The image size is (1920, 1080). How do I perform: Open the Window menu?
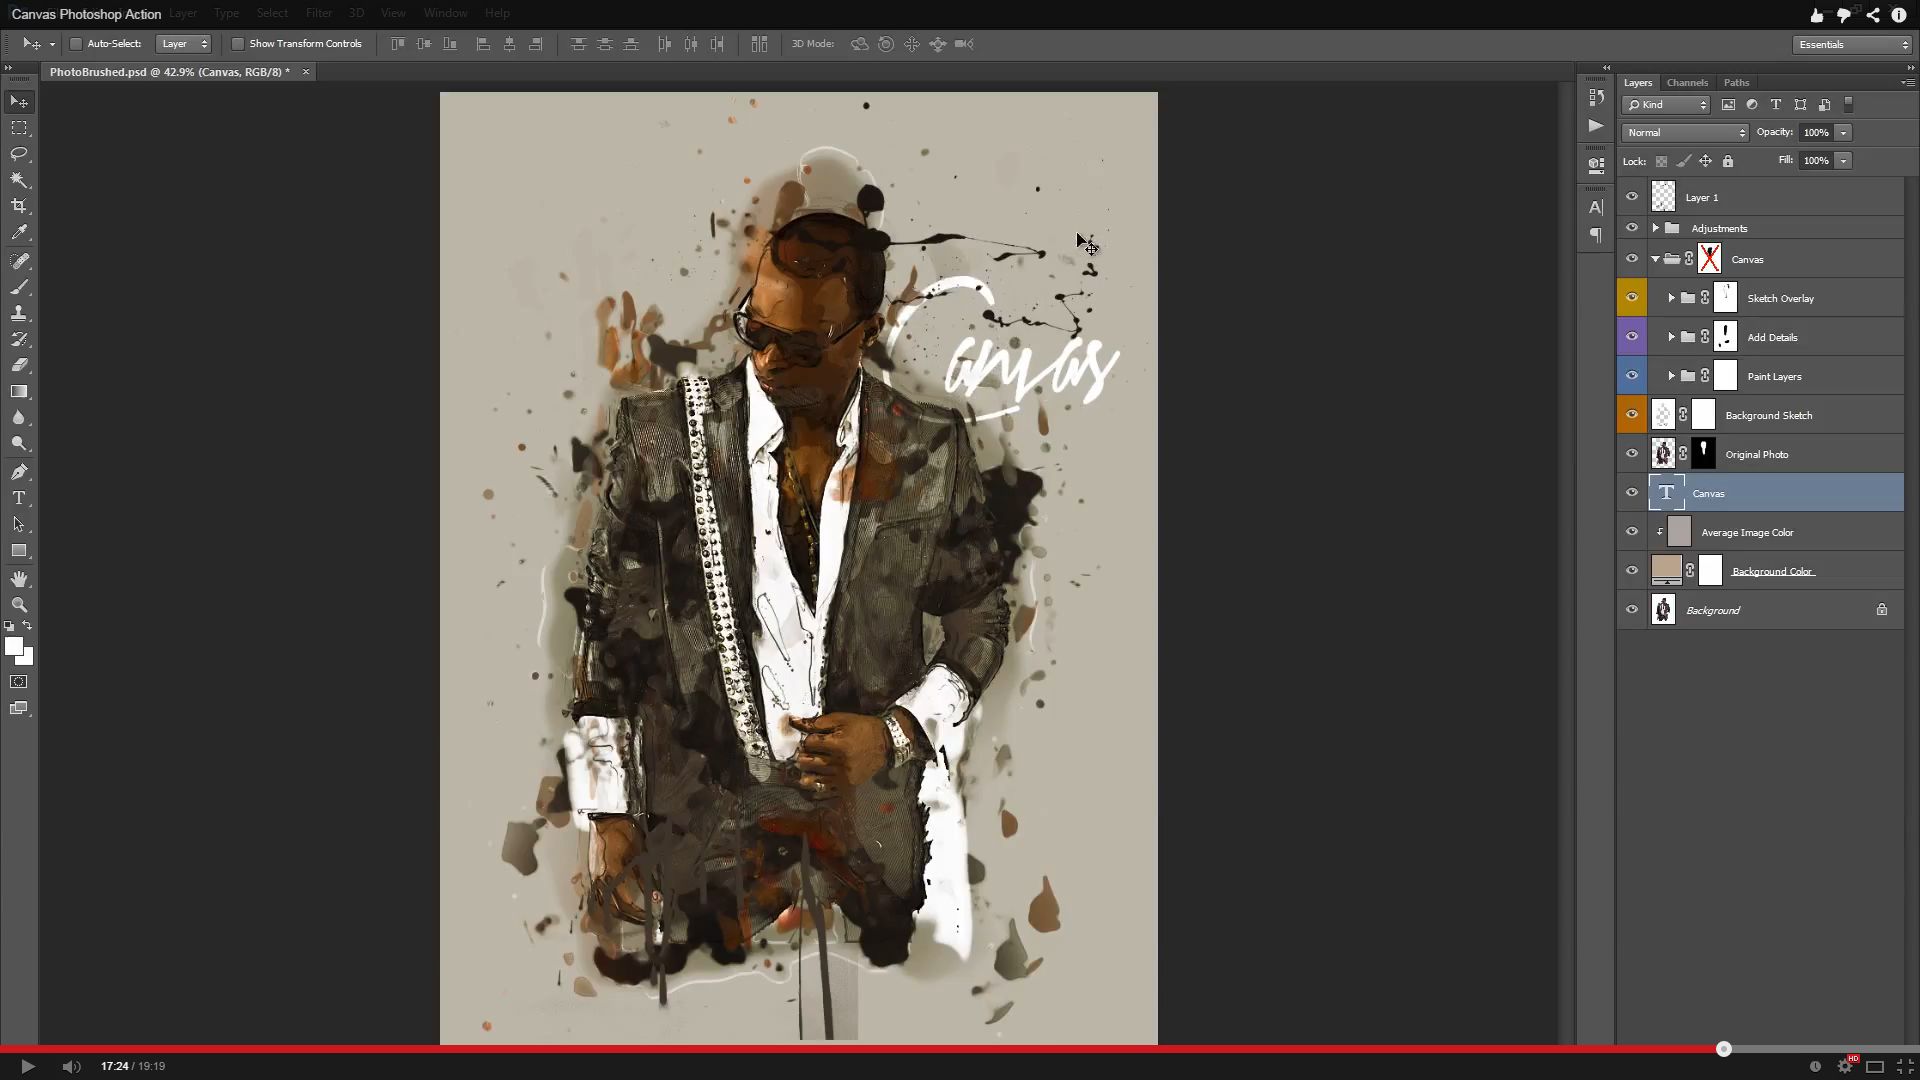[x=446, y=13]
